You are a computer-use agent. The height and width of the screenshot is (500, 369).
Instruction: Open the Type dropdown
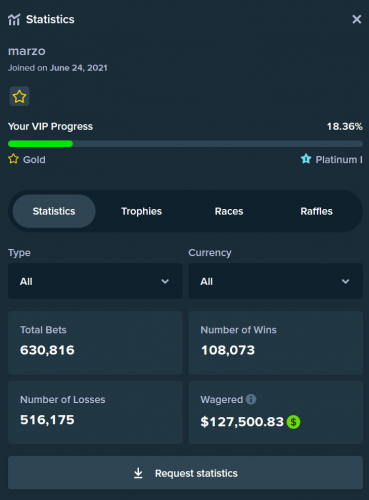pyautogui.click(x=95, y=281)
